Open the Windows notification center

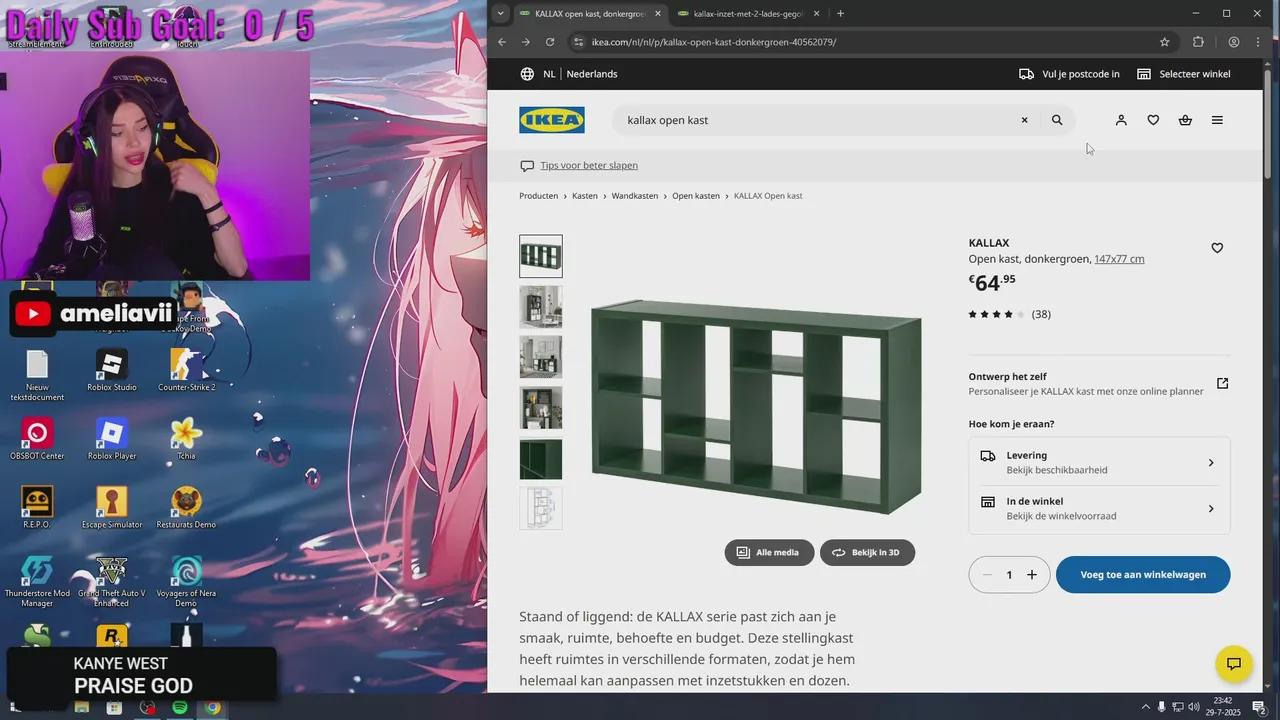tap(1259, 708)
